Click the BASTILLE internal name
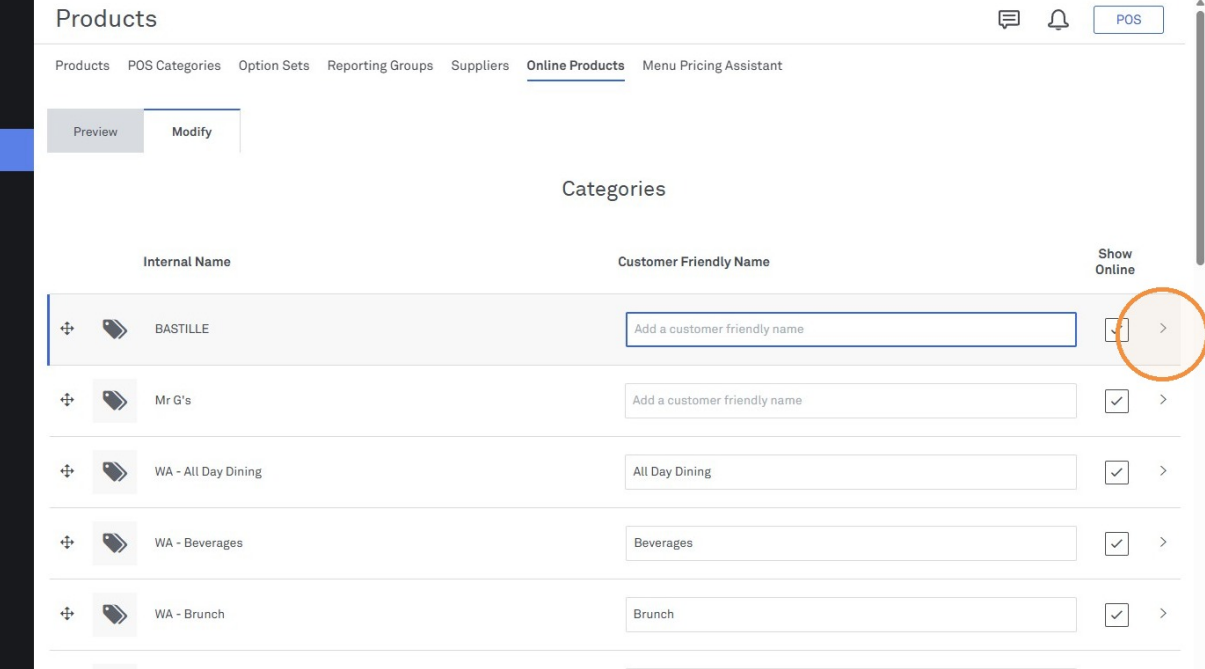Viewport: 1205px width, 669px height. coord(182,329)
